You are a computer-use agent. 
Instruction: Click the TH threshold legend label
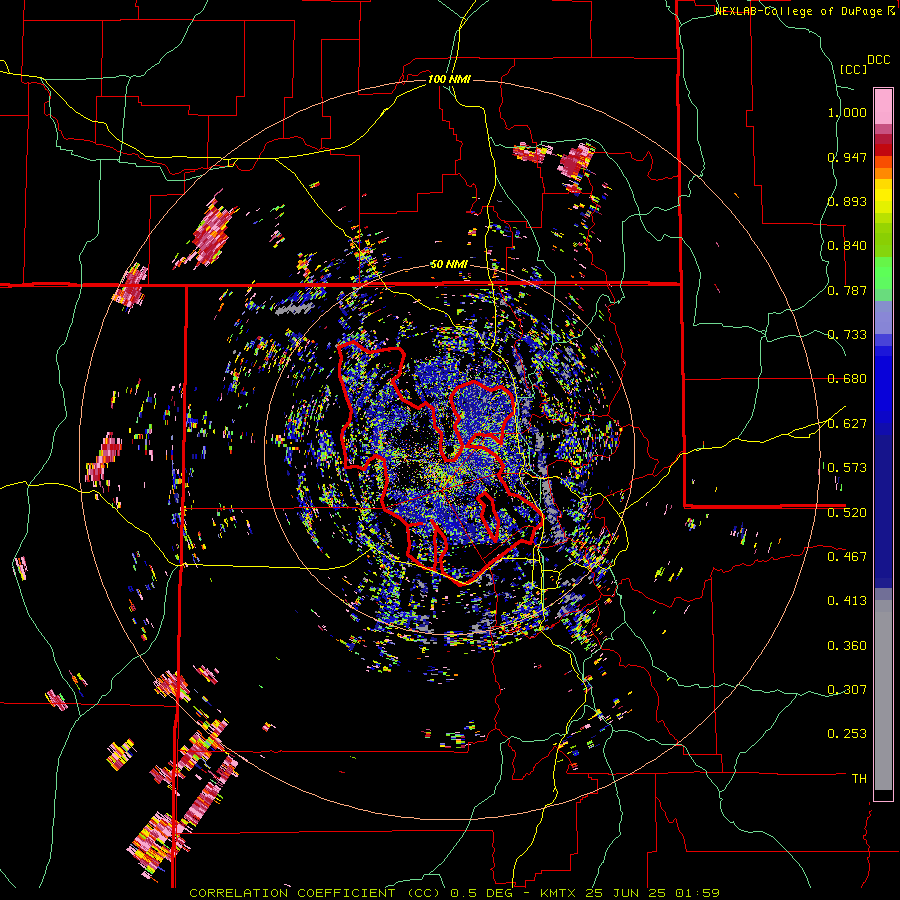[x=859, y=779]
